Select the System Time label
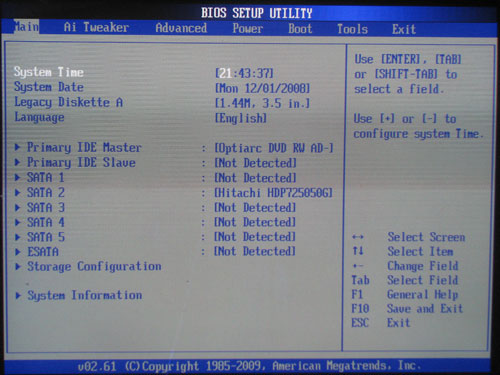 [49, 72]
